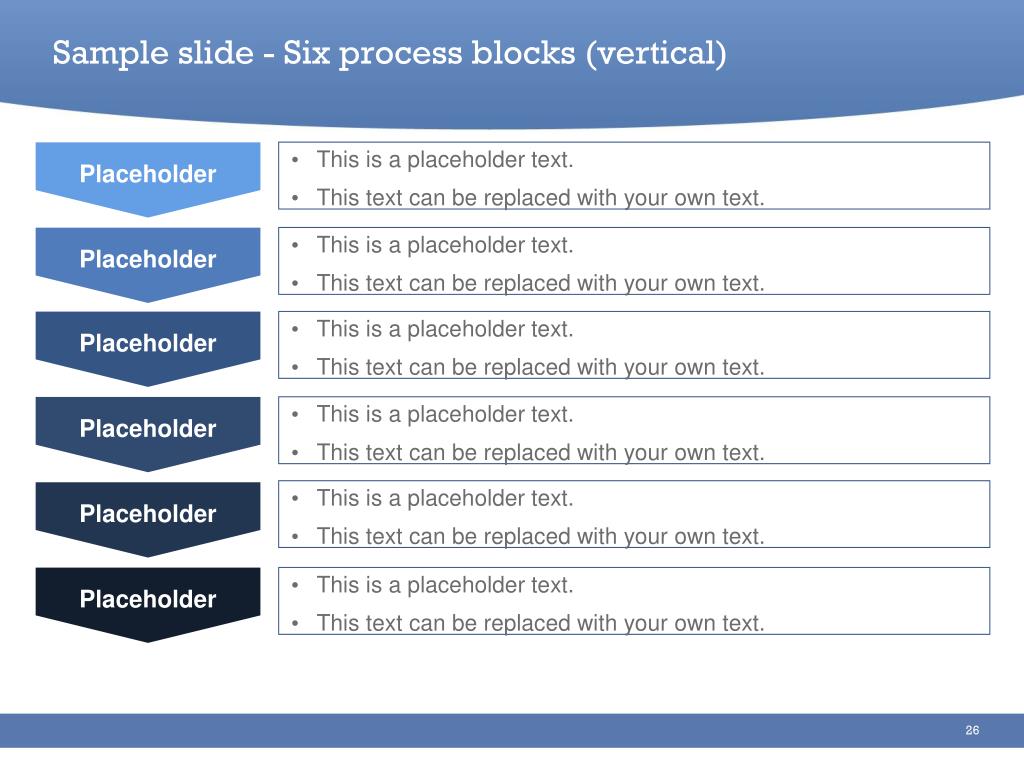Click the fifth text box's first bullet line

pyautogui.click(x=445, y=498)
